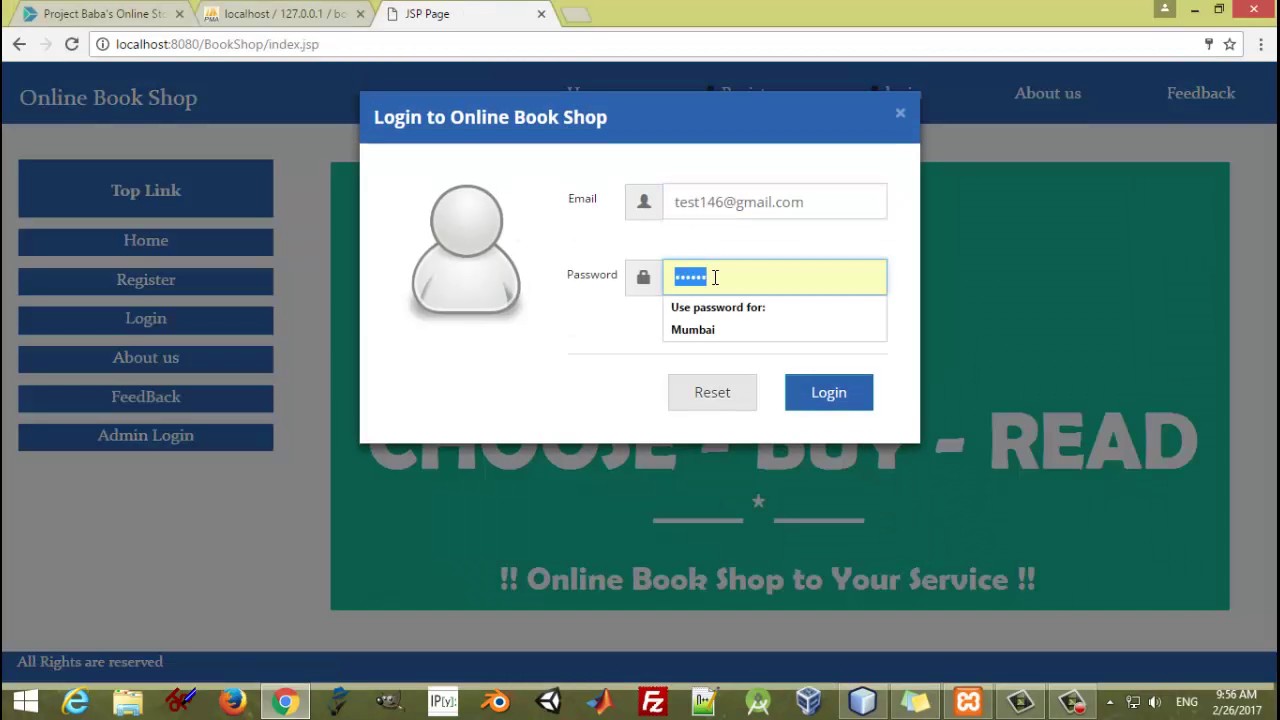Click the user icon beside Email field
This screenshot has height=720, width=1280.
tap(644, 202)
